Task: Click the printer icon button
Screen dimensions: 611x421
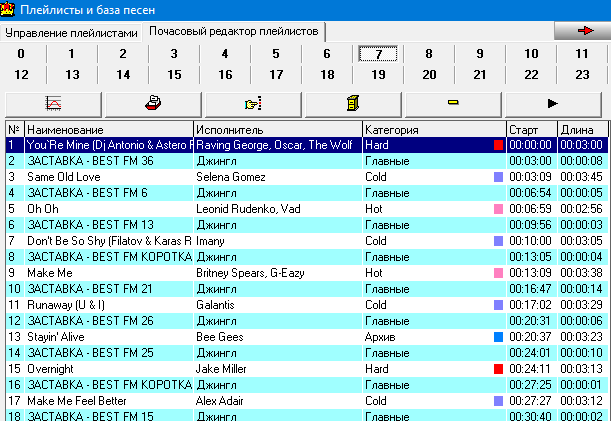Action: pos(153,104)
